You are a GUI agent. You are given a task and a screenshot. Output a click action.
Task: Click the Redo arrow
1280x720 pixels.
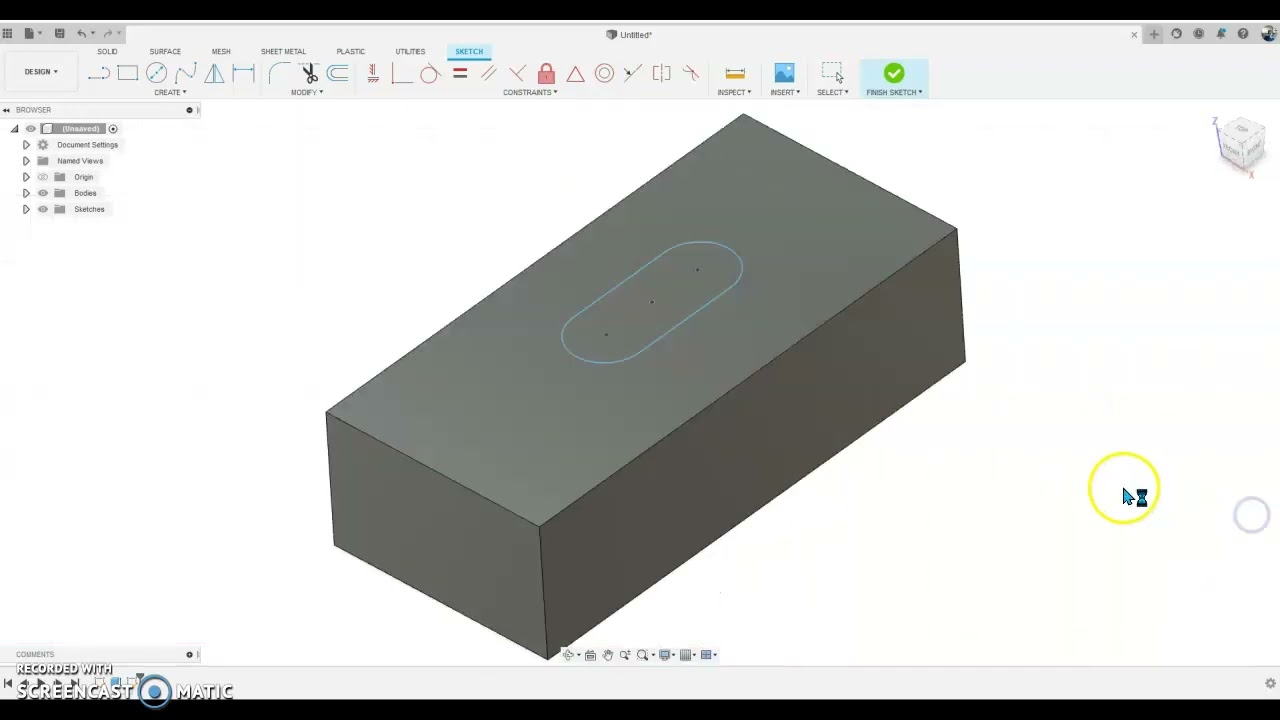pyautogui.click(x=107, y=34)
